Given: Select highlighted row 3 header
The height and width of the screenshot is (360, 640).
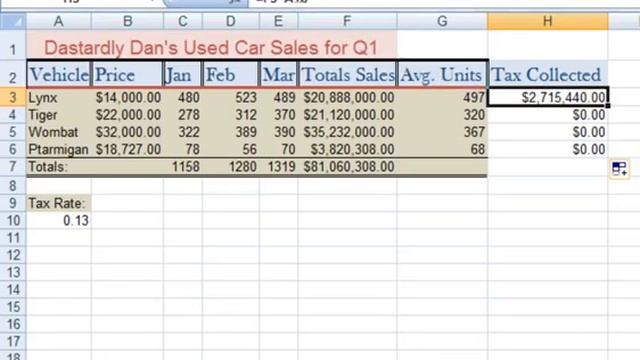Looking at the screenshot, I should click(13, 98).
